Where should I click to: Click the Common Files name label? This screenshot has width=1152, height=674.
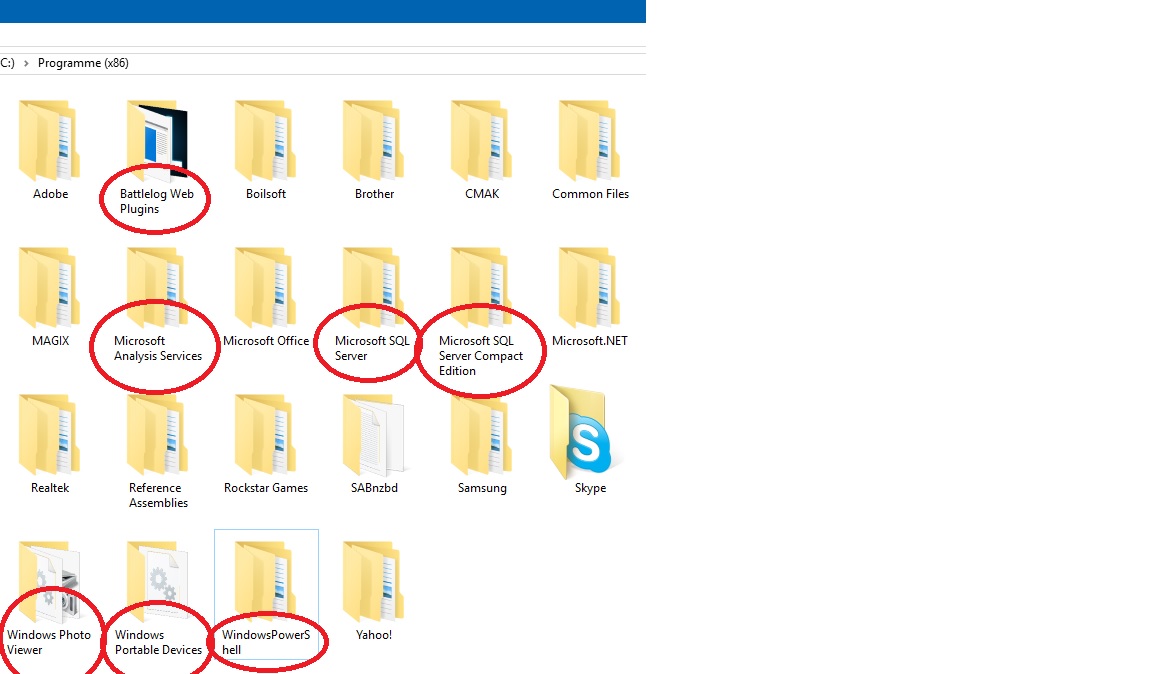tap(590, 194)
